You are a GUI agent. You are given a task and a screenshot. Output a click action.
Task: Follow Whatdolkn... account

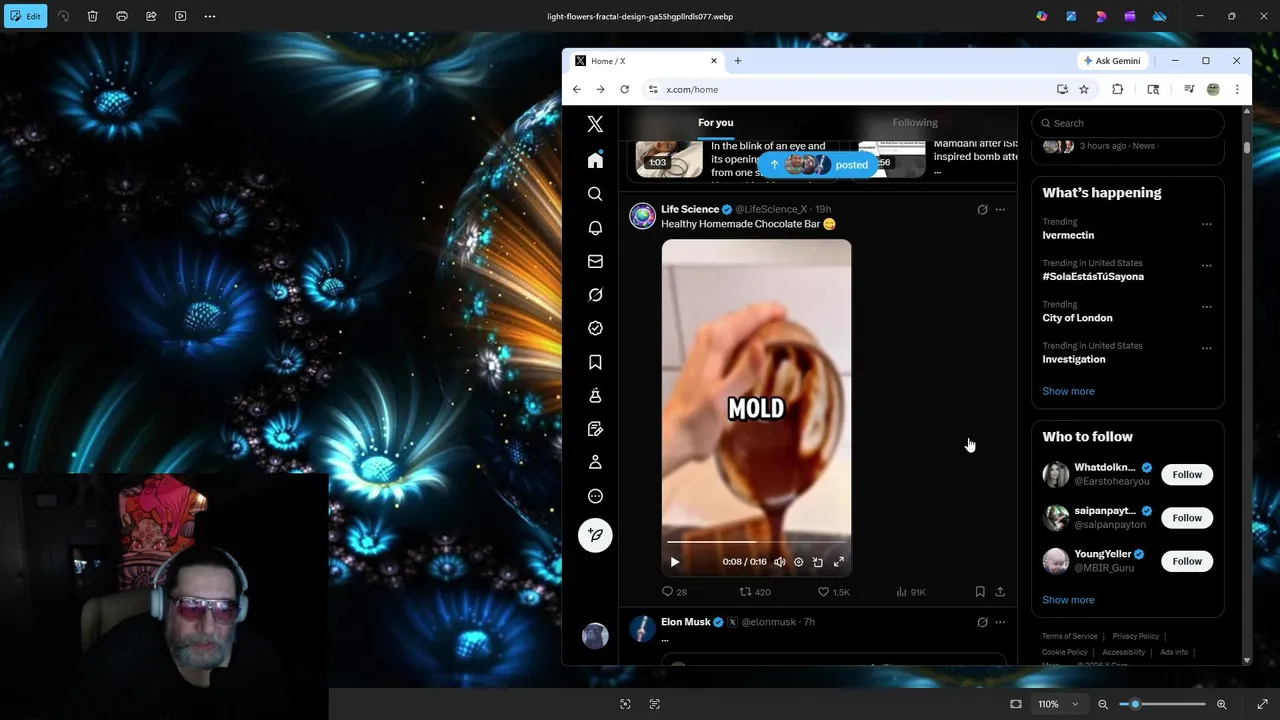pos(1187,475)
